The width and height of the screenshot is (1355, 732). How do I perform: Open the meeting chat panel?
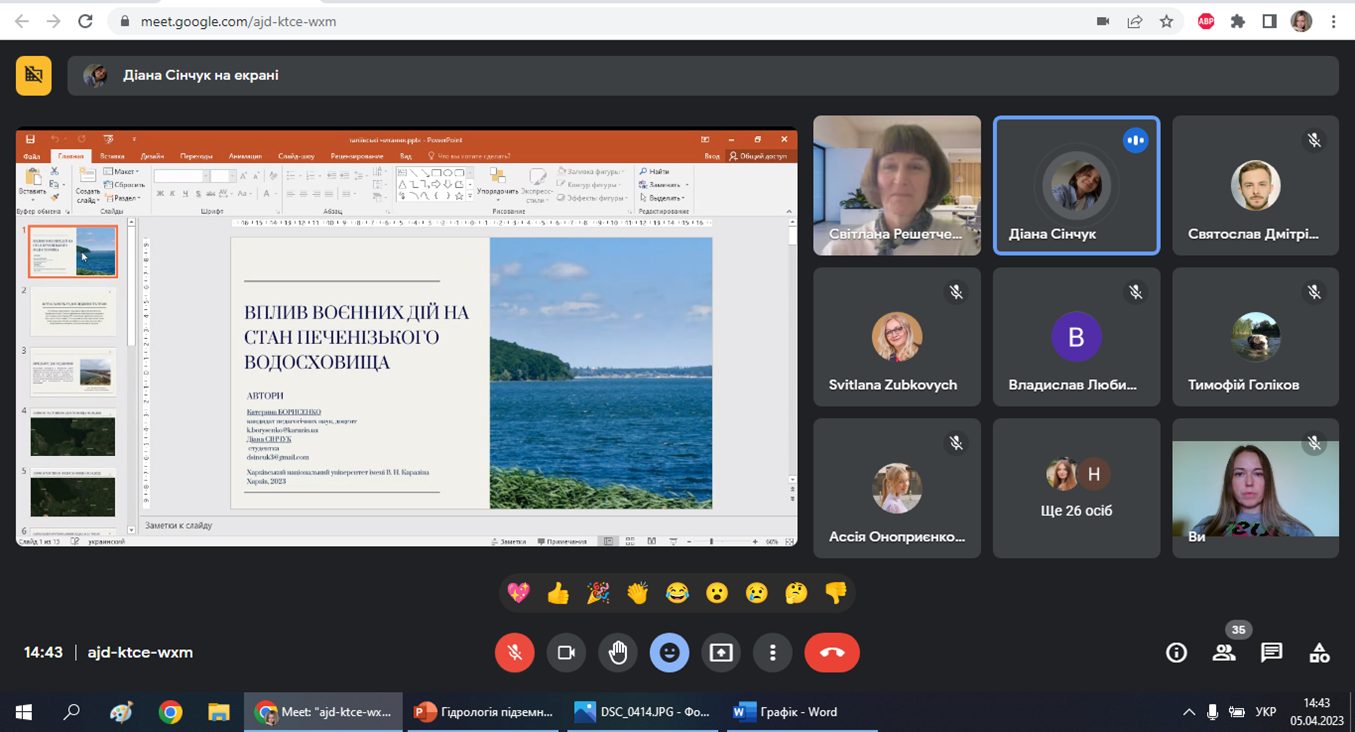(1271, 653)
